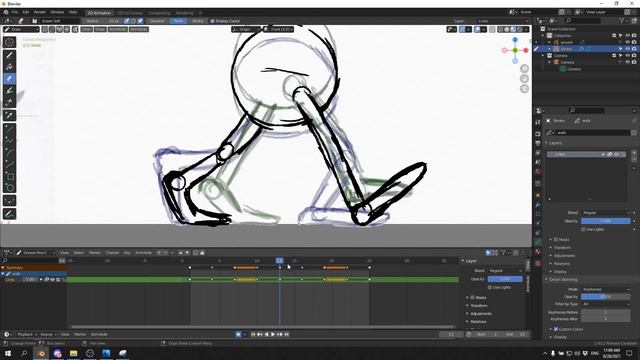The height and width of the screenshot is (360, 640).
Task: Open the Draw mode dropdown
Action: tap(21, 29)
